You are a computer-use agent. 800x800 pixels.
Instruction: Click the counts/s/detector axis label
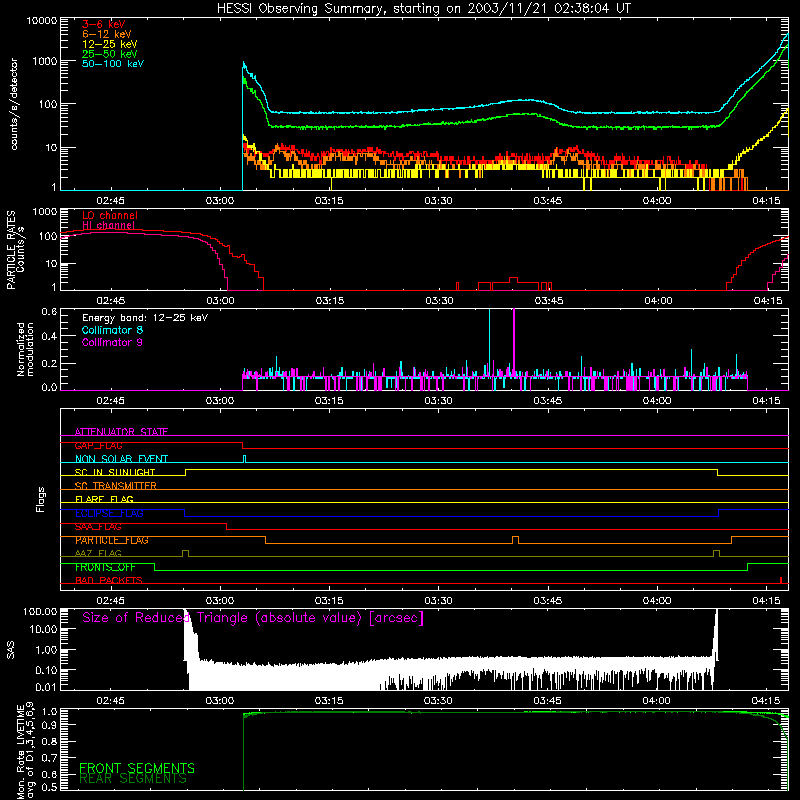pos(14,104)
